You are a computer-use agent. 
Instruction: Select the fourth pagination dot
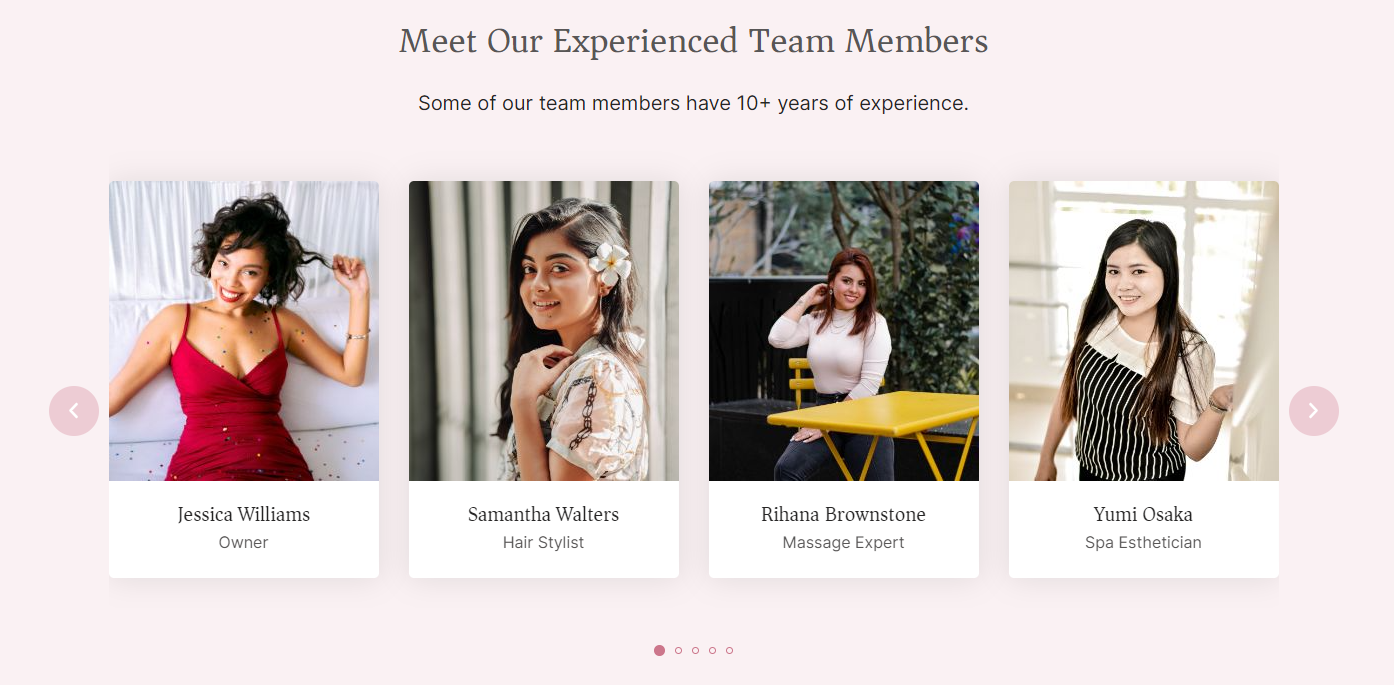711,650
